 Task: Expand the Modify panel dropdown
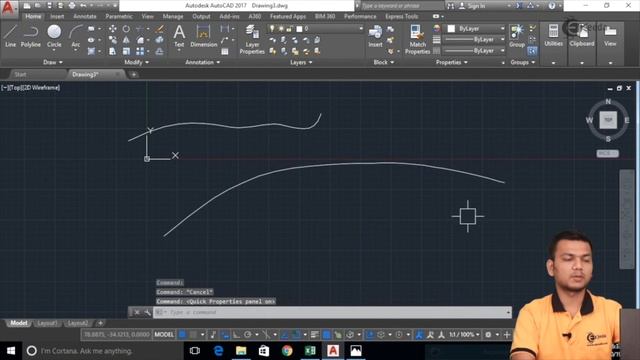[136, 62]
